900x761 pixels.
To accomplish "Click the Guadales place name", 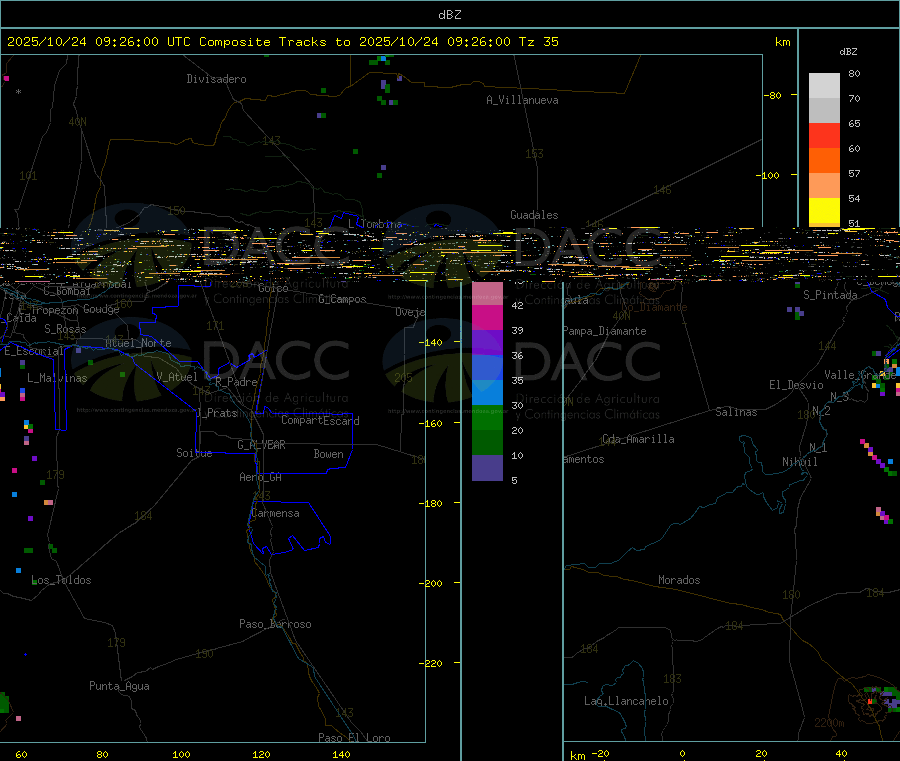I will 534,215.
